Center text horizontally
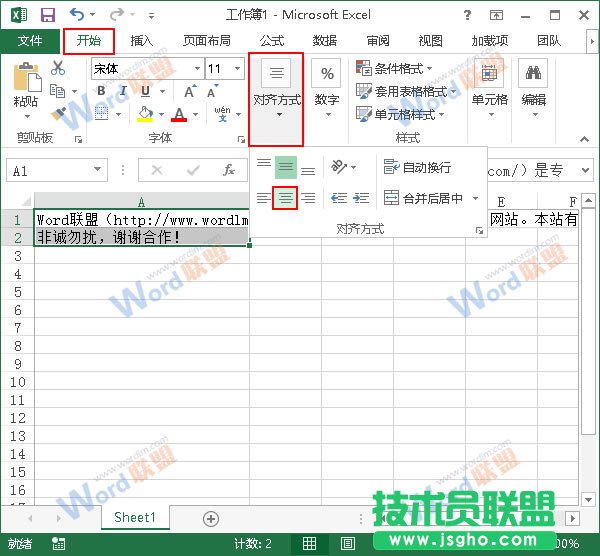This screenshot has width=600, height=556. 285,198
